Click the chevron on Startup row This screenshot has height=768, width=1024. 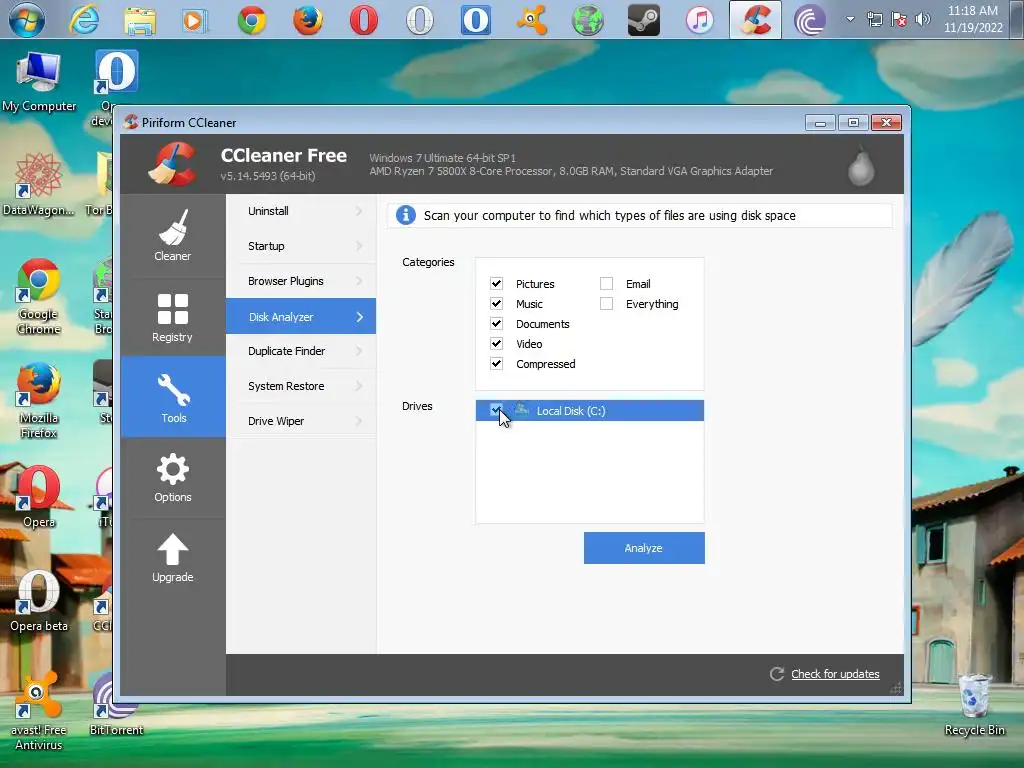pos(359,246)
